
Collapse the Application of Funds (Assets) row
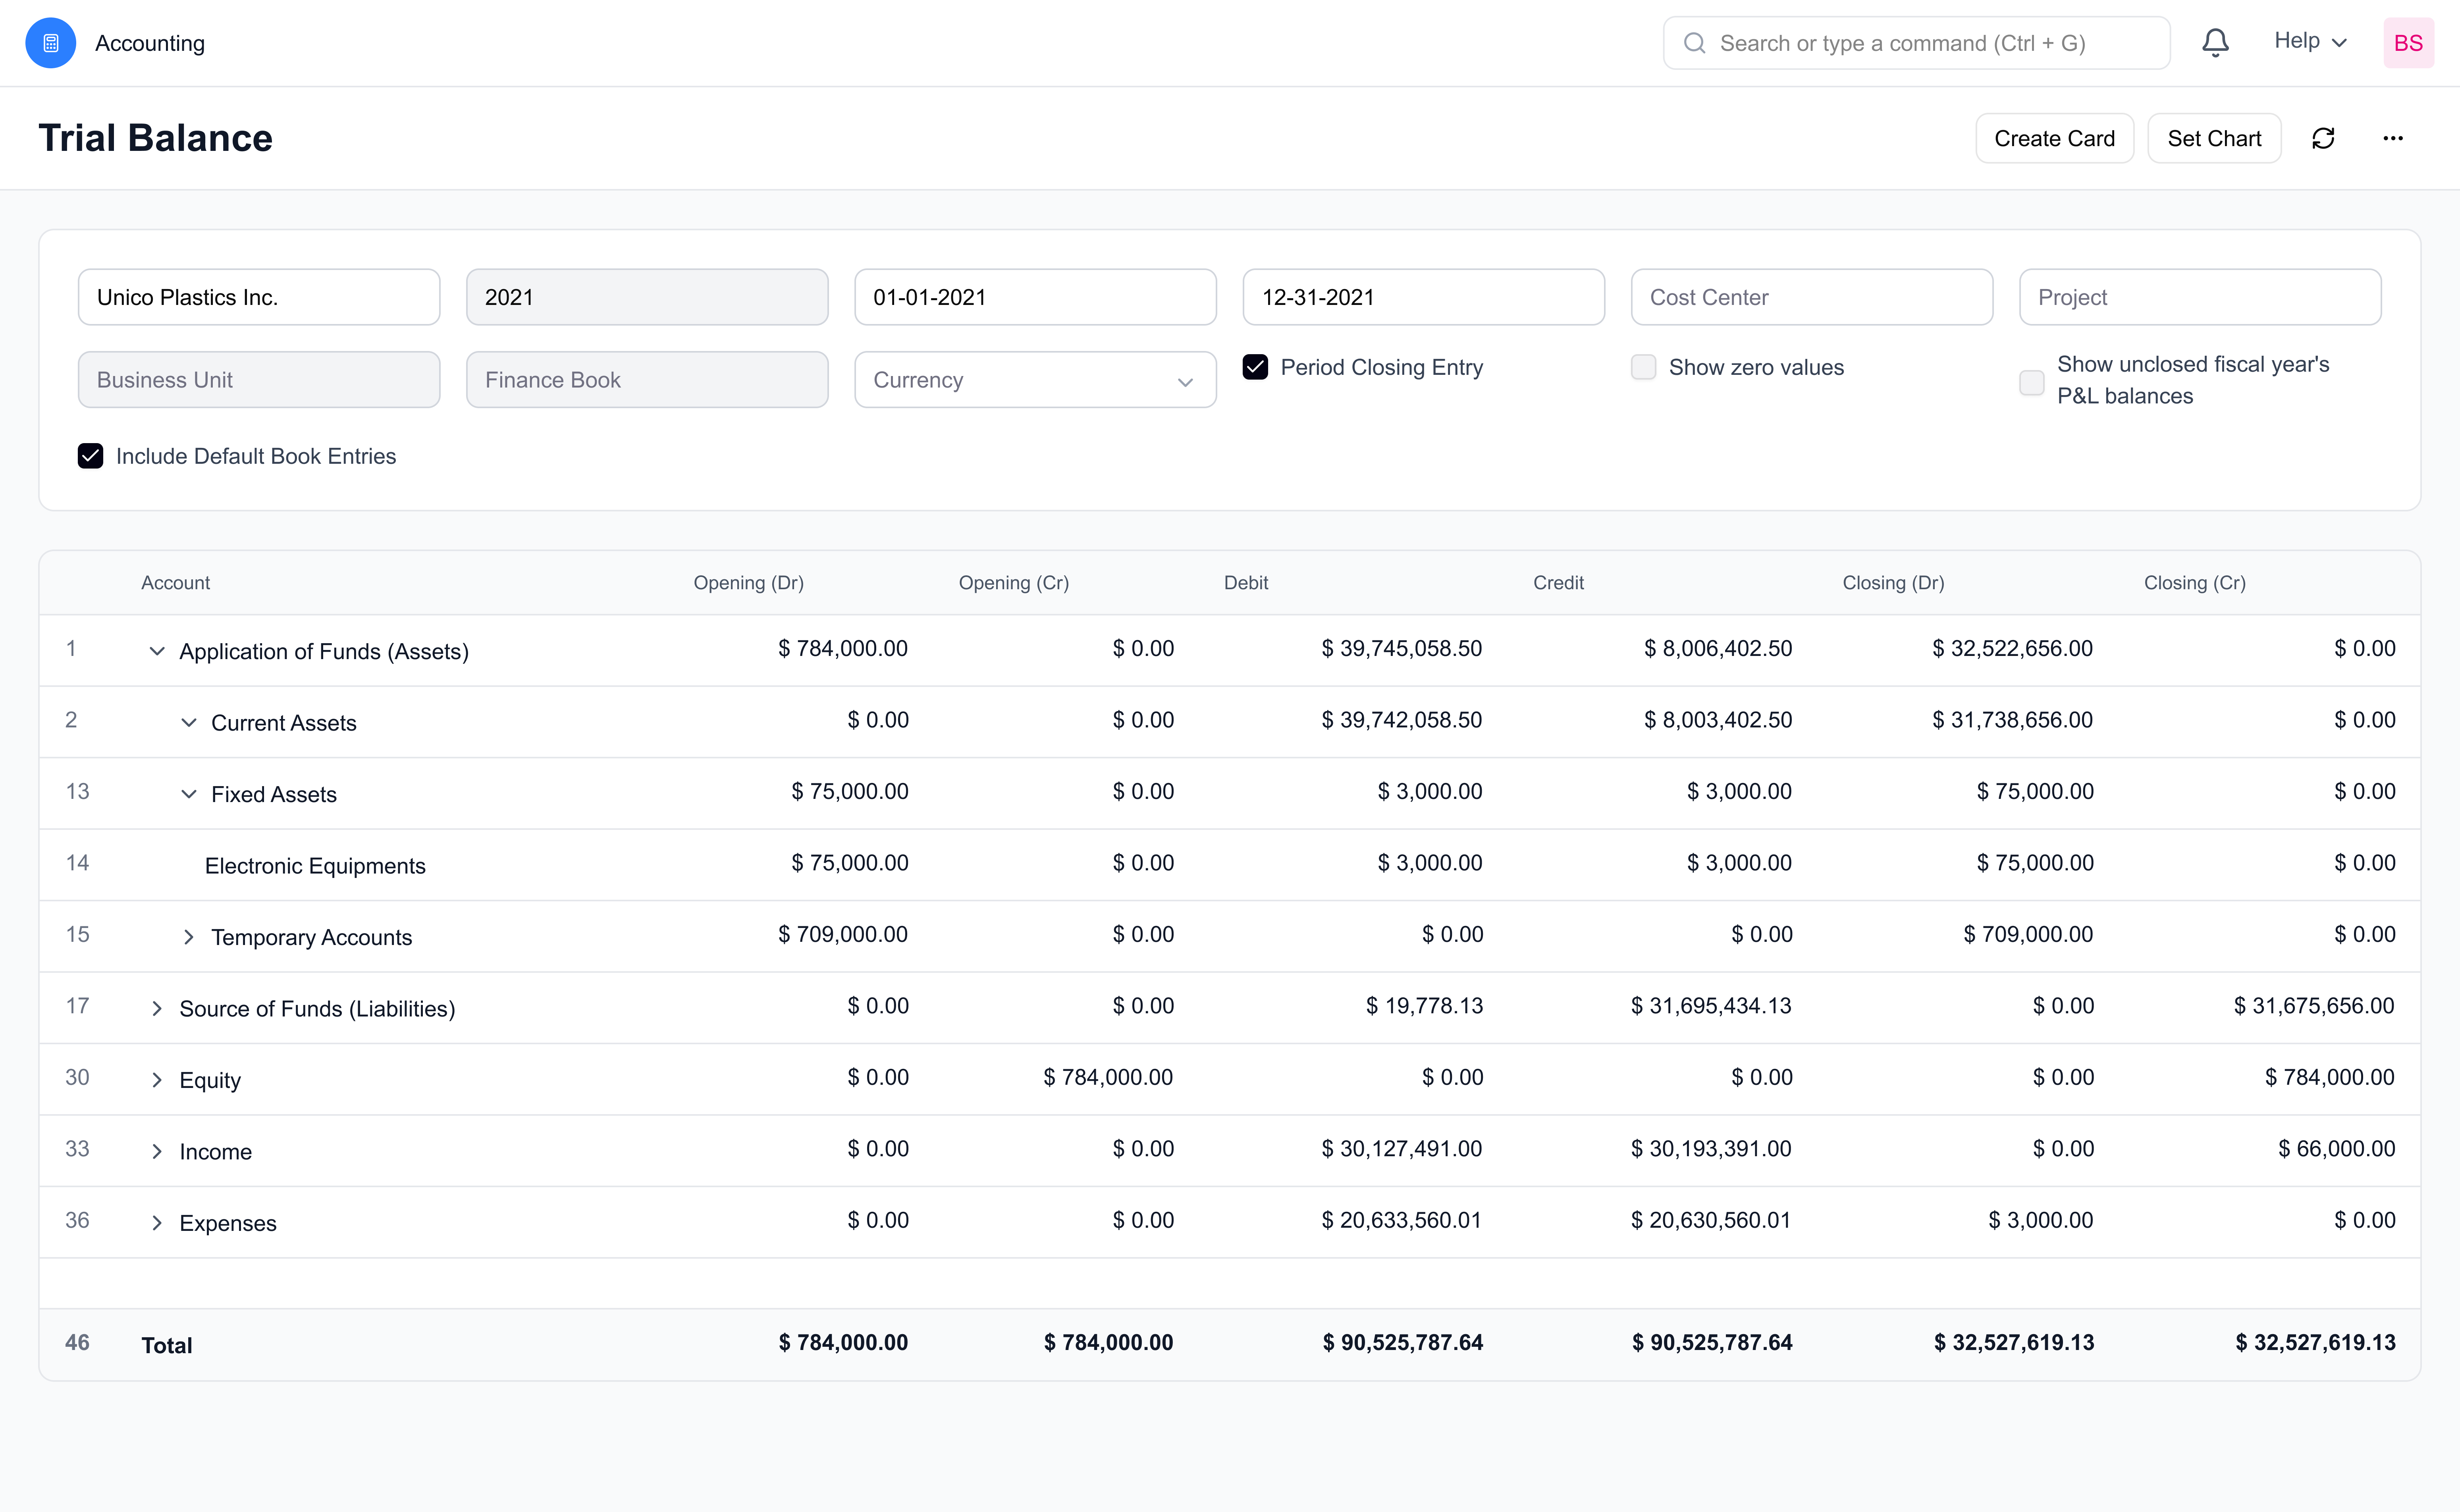tap(157, 651)
